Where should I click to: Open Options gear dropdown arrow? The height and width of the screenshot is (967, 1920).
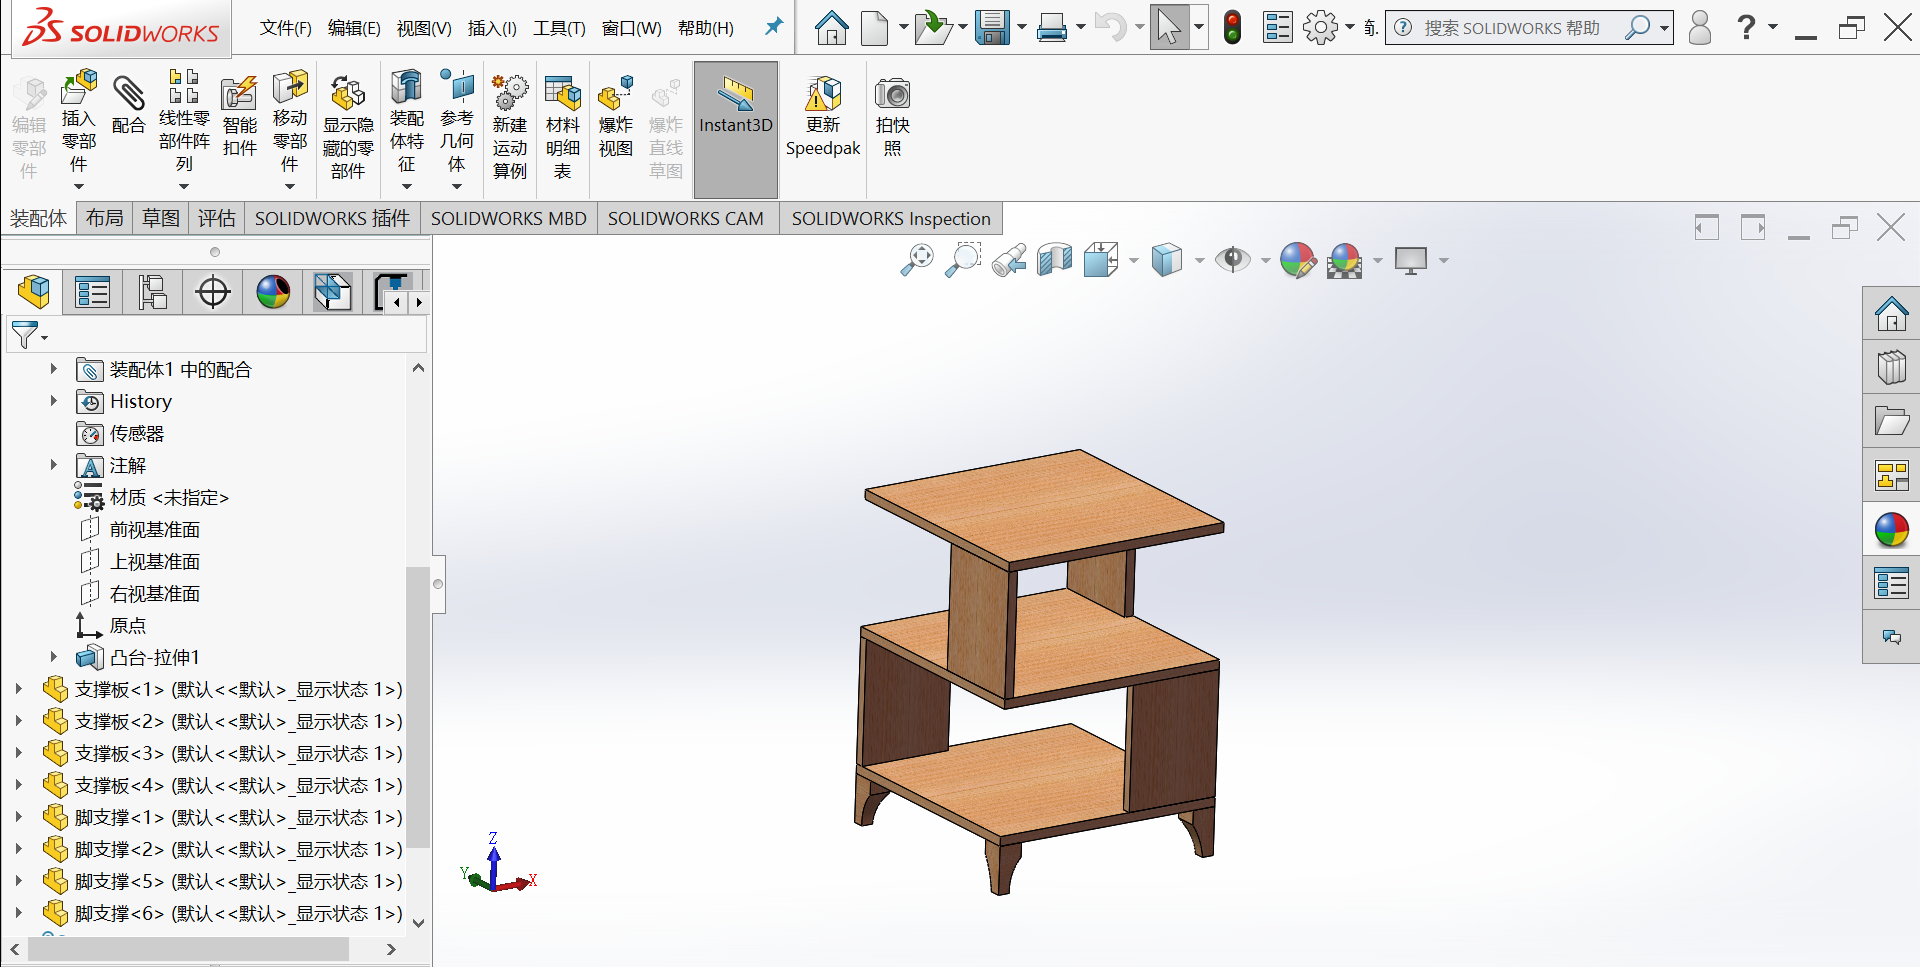(x=1350, y=28)
